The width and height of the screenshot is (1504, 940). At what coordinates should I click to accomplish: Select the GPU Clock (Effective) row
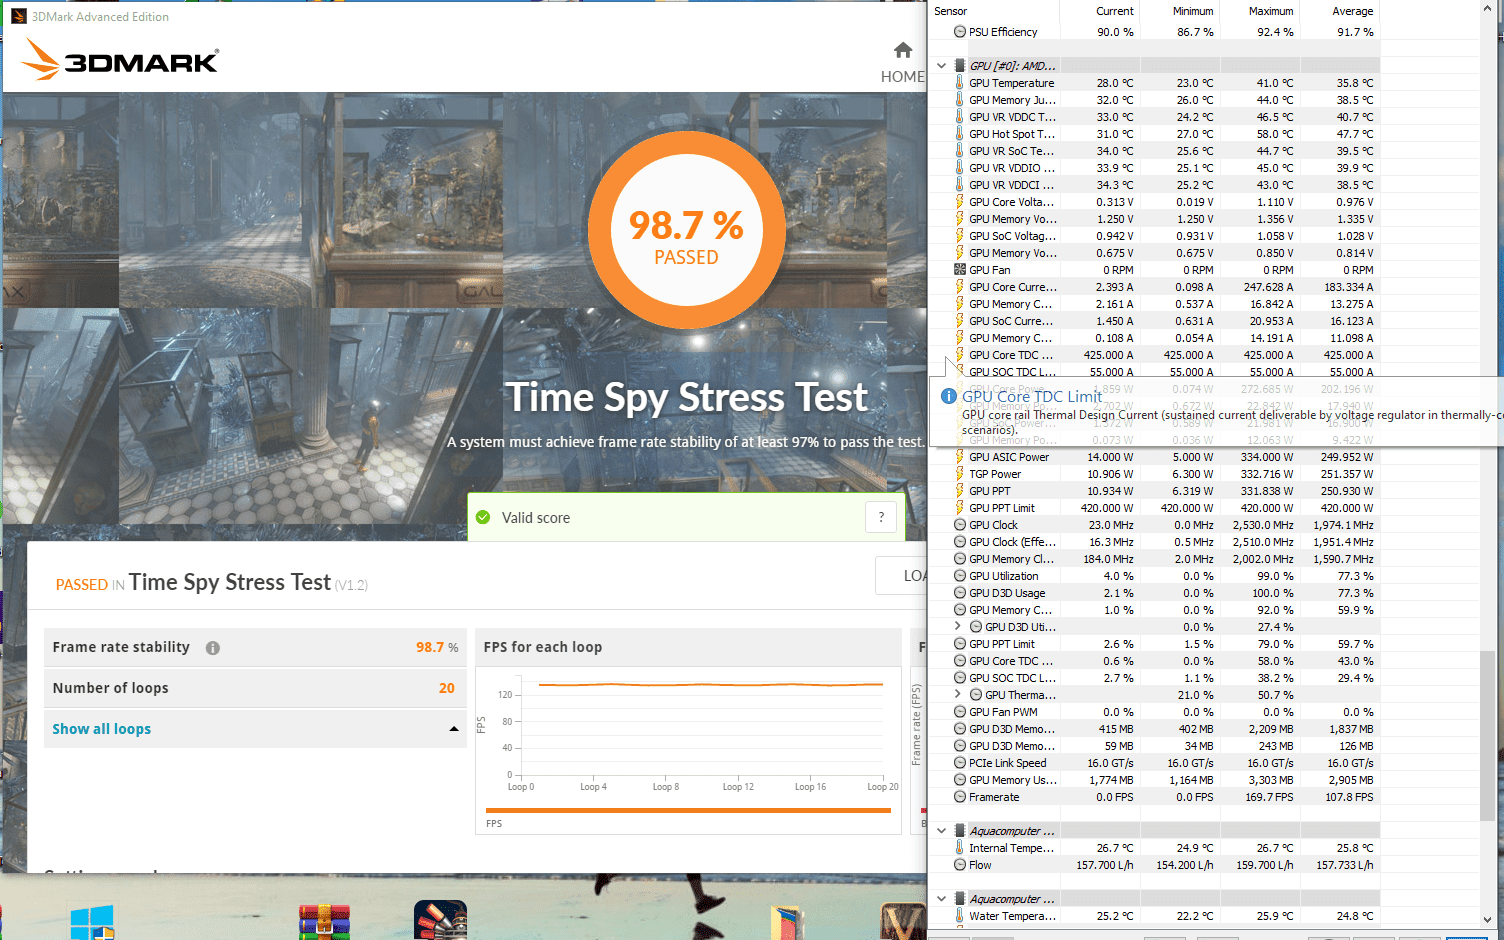[x=1154, y=542]
